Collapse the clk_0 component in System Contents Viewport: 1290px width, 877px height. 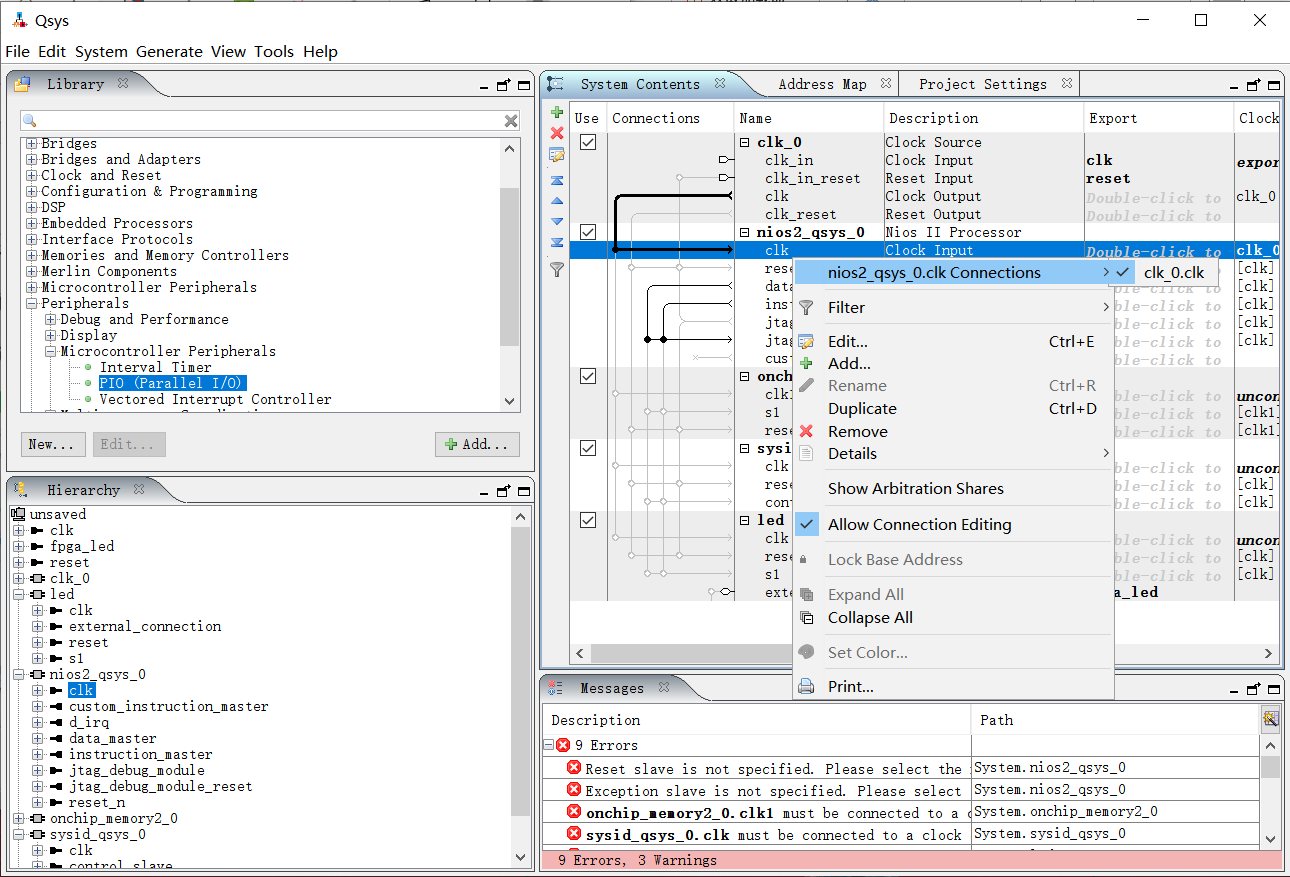745,142
